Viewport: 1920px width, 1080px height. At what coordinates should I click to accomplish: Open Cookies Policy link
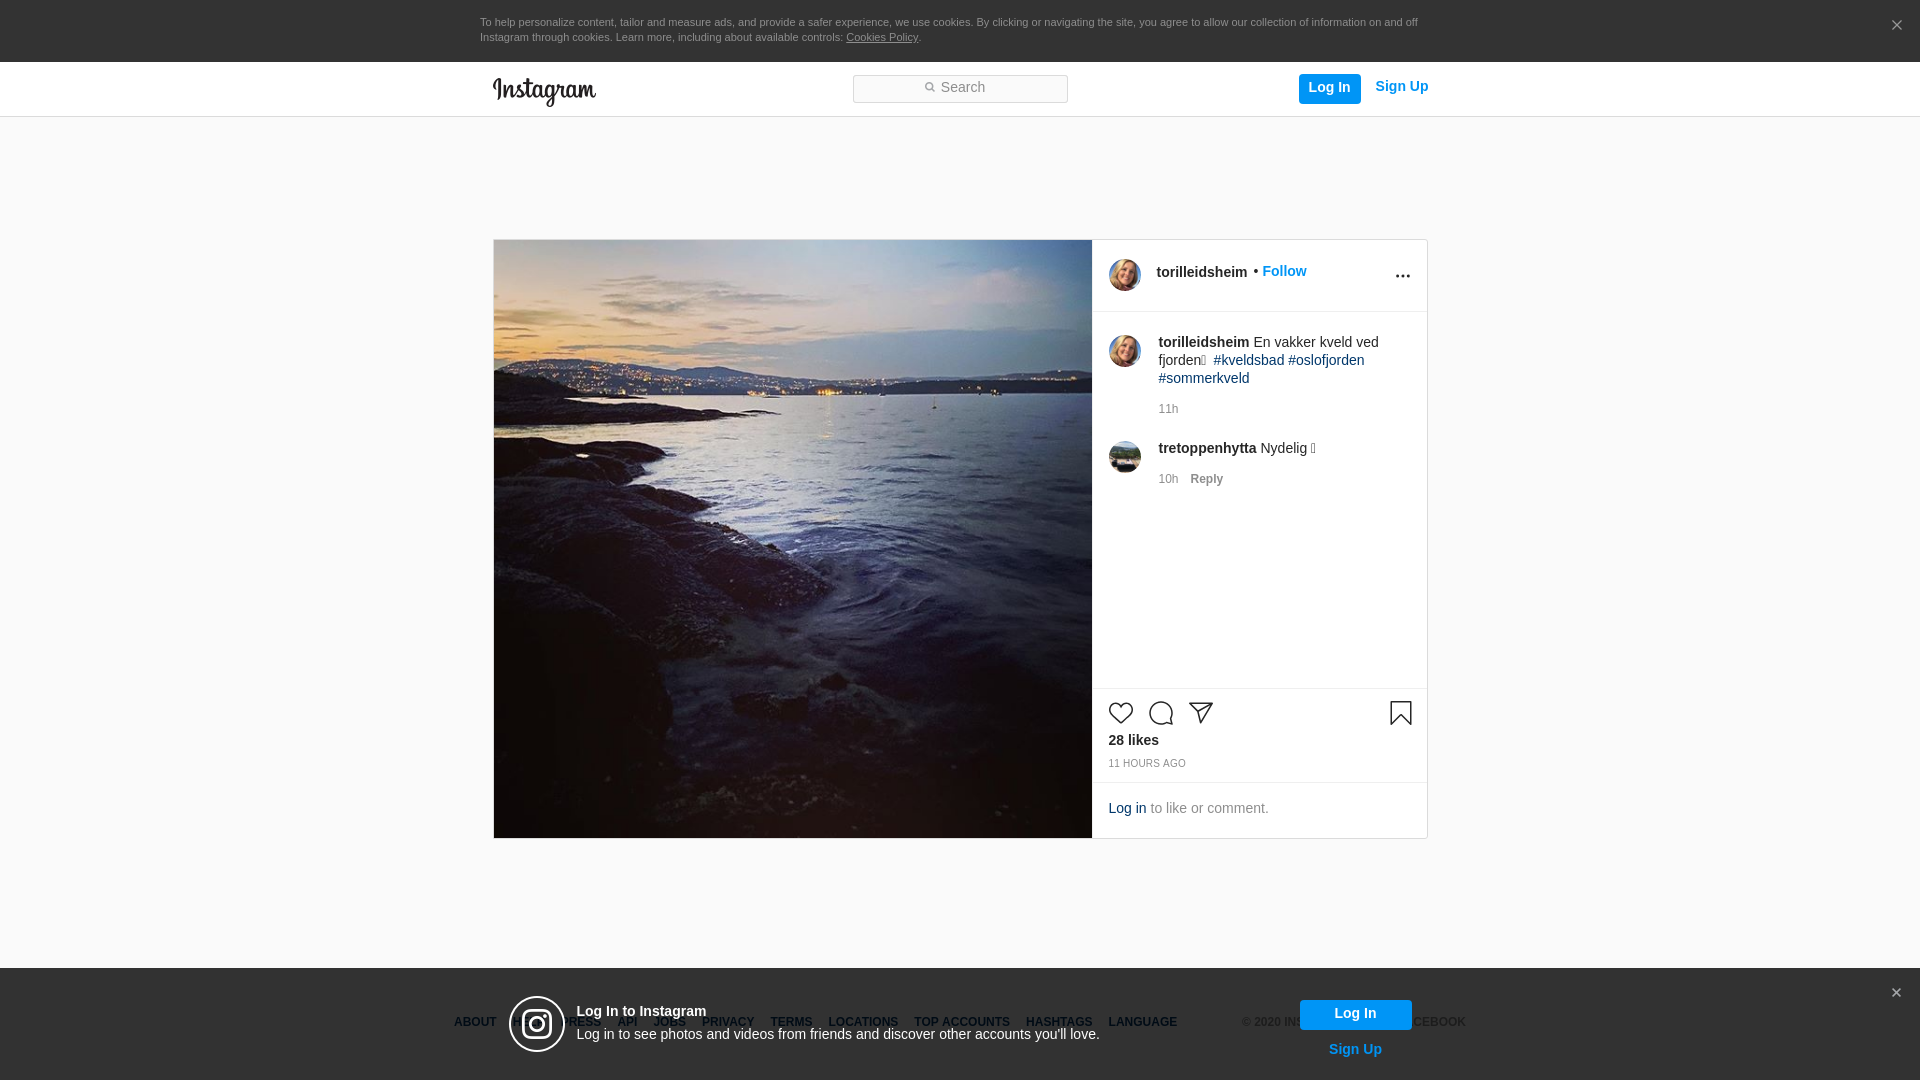tap(881, 37)
